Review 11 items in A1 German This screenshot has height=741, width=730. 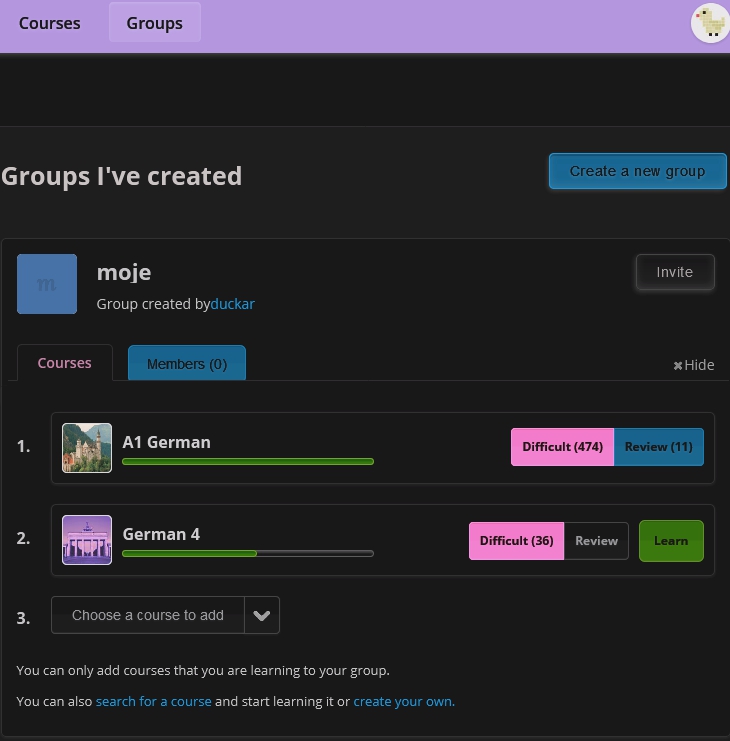pyautogui.click(x=658, y=447)
